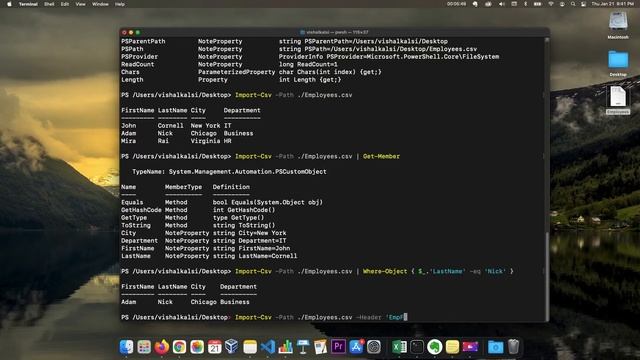Click the battery status icon
Screen dimensions: 640x360
click(x=538, y=4)
